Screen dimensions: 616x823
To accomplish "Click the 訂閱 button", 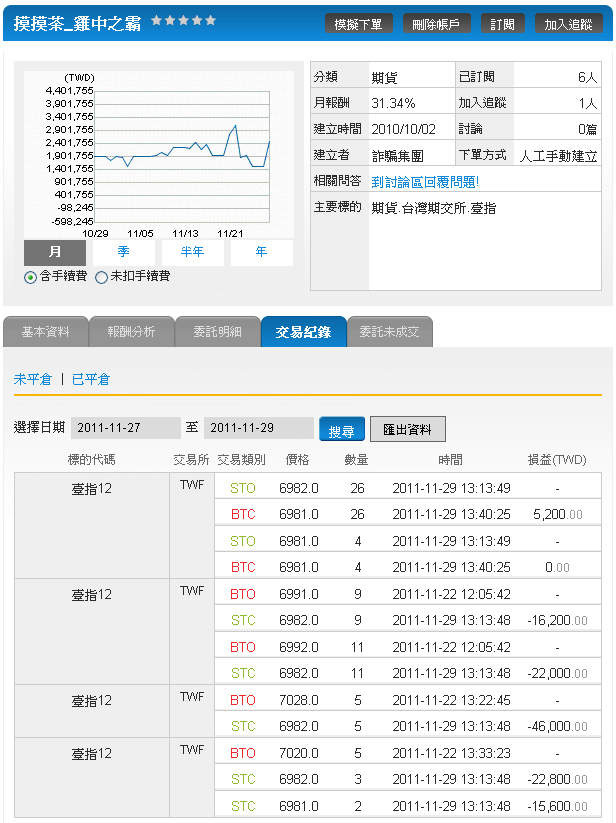I will click(x=502, y=24).
